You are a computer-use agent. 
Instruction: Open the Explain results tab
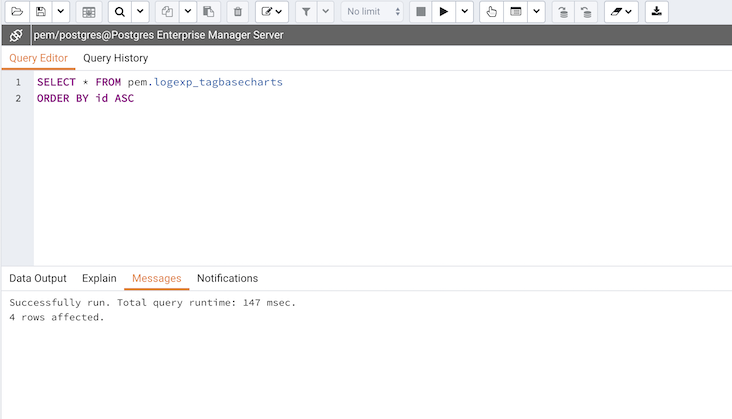[x=99, y=279]
